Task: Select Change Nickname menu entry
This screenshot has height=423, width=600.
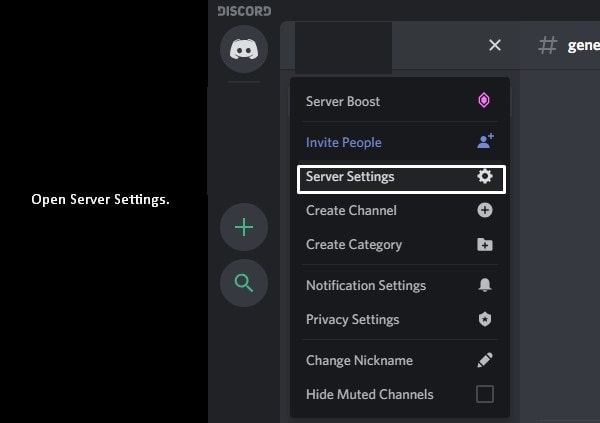Action: 400,360
